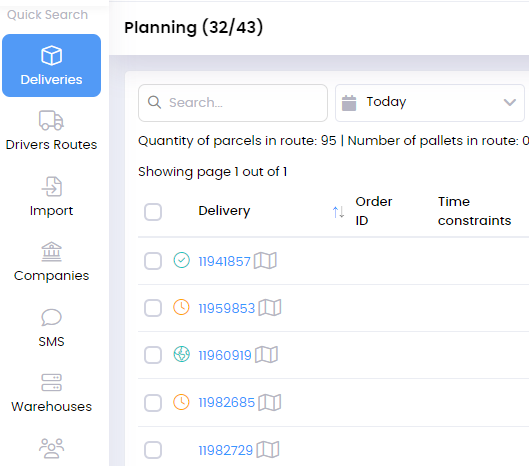Click the Search deliveries input field

point(233,103)
